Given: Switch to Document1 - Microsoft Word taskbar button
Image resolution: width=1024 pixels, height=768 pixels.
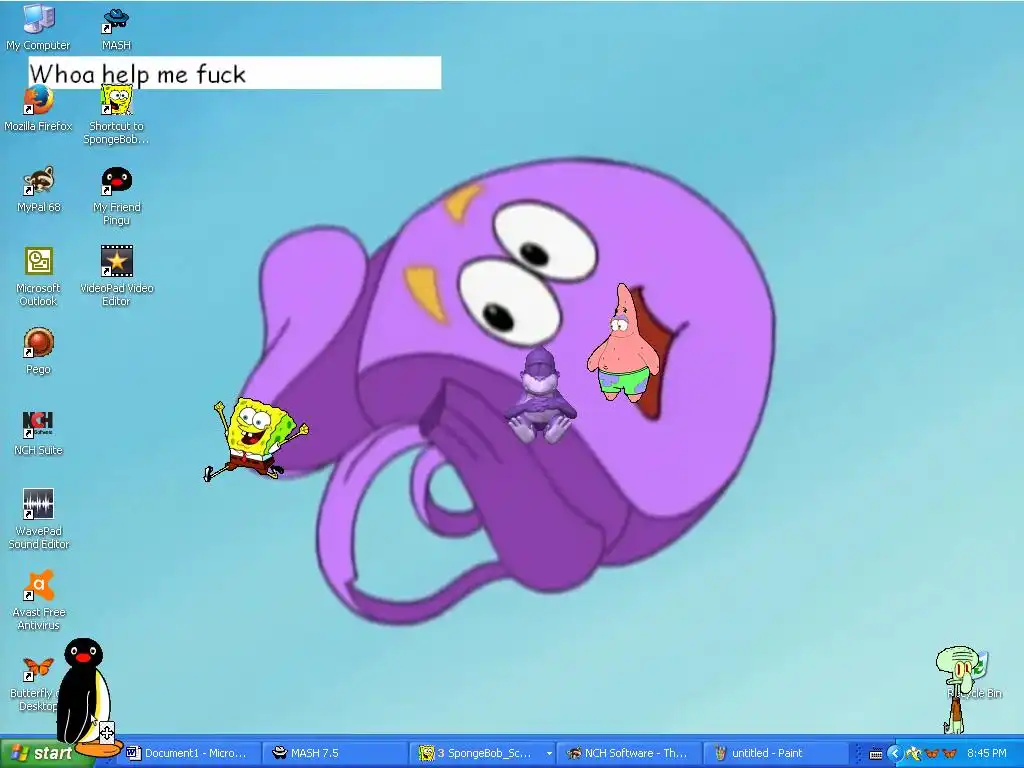Looking at the screenshot, I should 191,753.
